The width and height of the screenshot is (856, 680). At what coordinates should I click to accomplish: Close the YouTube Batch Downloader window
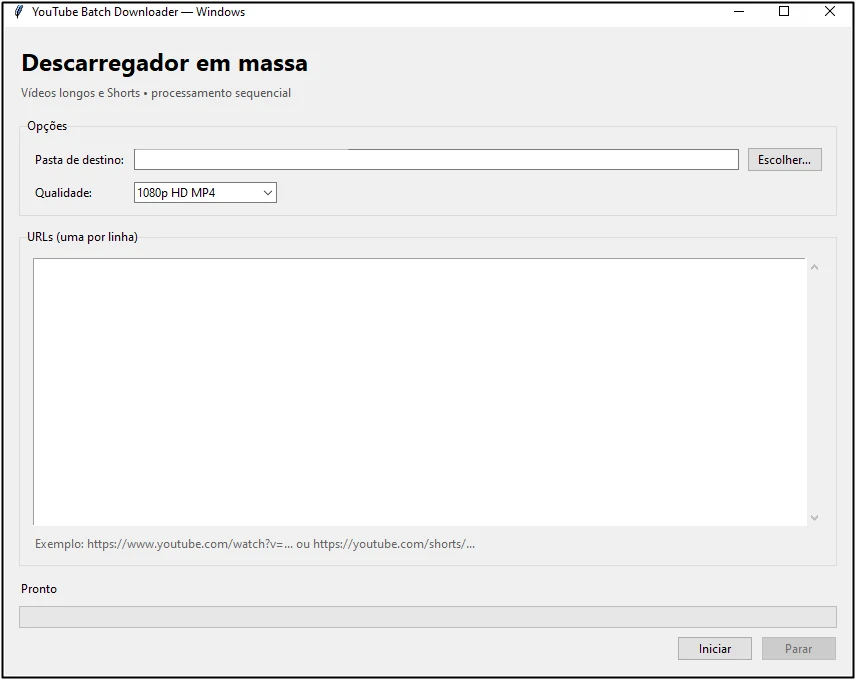coord(830,11)
